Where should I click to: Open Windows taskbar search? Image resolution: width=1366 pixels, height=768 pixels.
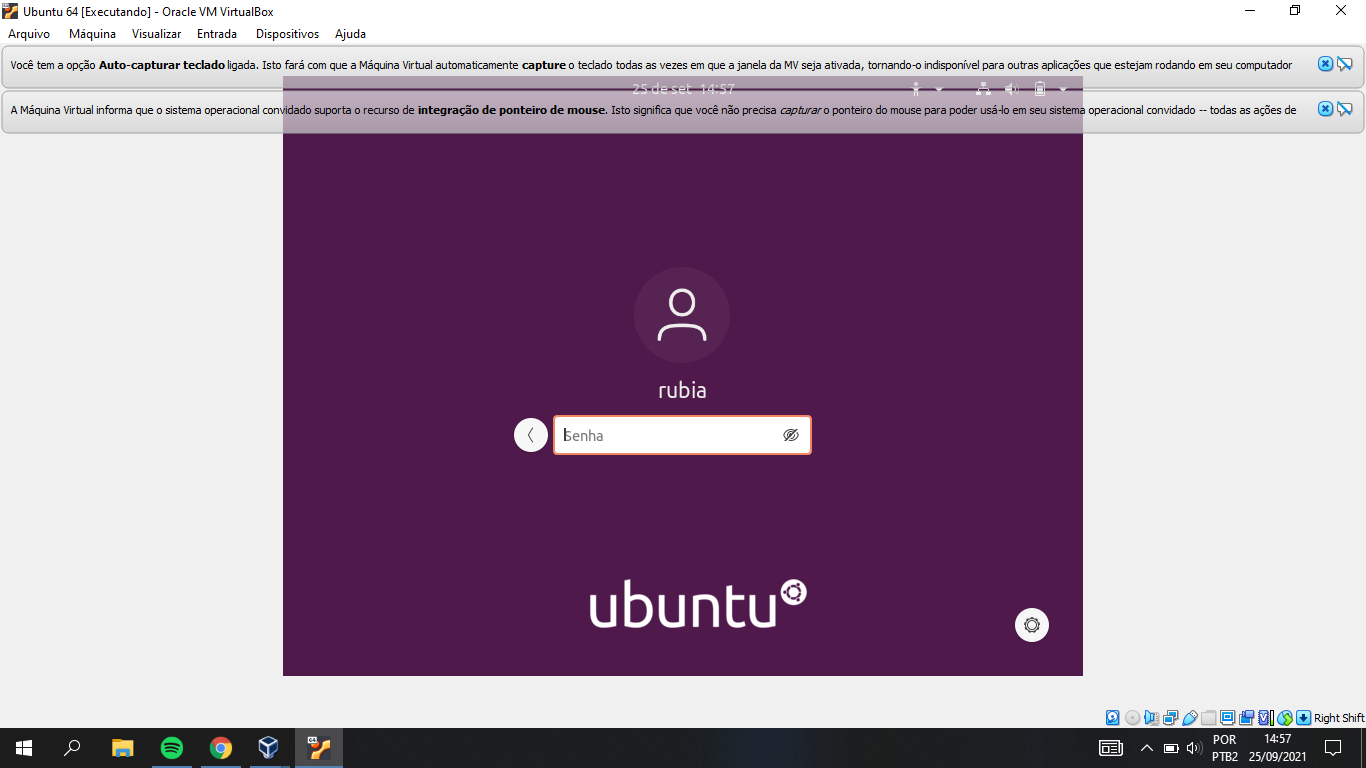[72, 748]
